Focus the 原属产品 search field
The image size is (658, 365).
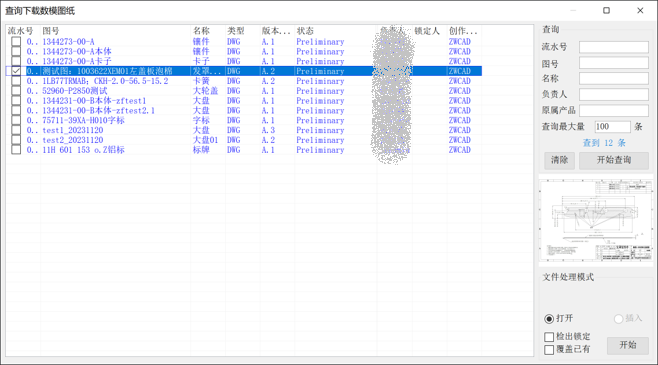pyautogui.click(x=614, y=110)
